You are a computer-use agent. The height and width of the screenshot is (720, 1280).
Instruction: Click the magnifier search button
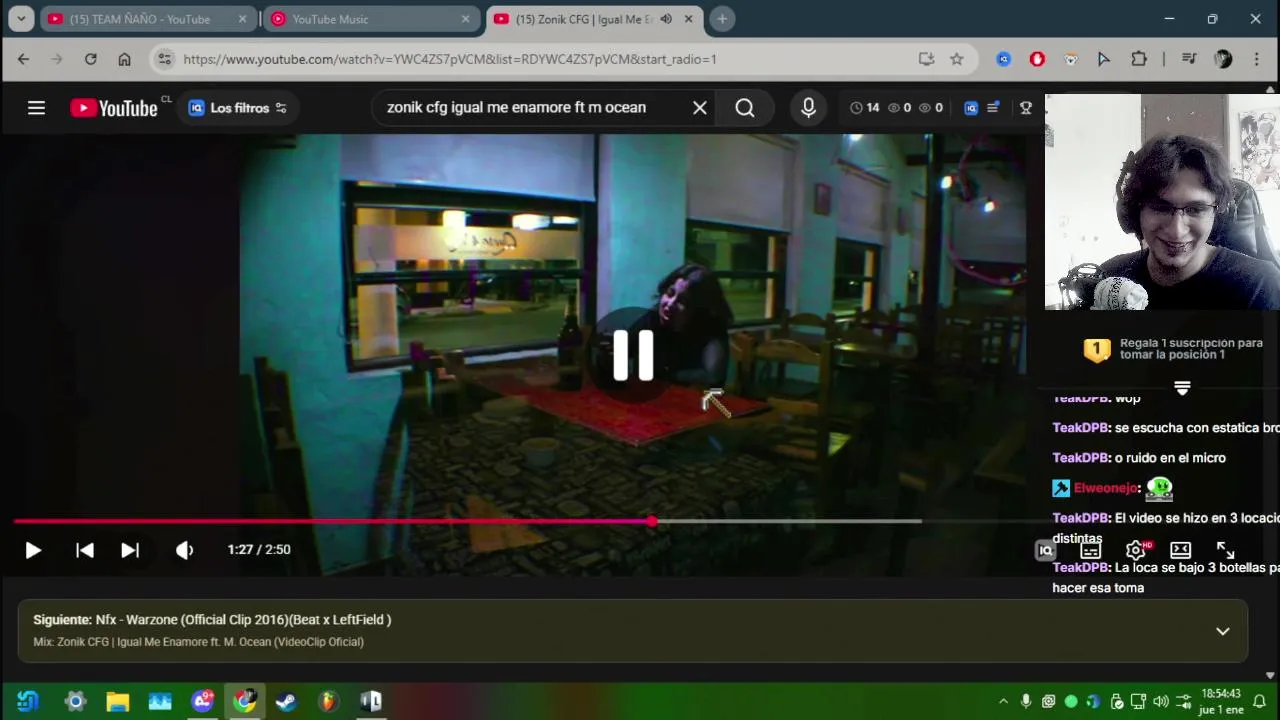745,108
